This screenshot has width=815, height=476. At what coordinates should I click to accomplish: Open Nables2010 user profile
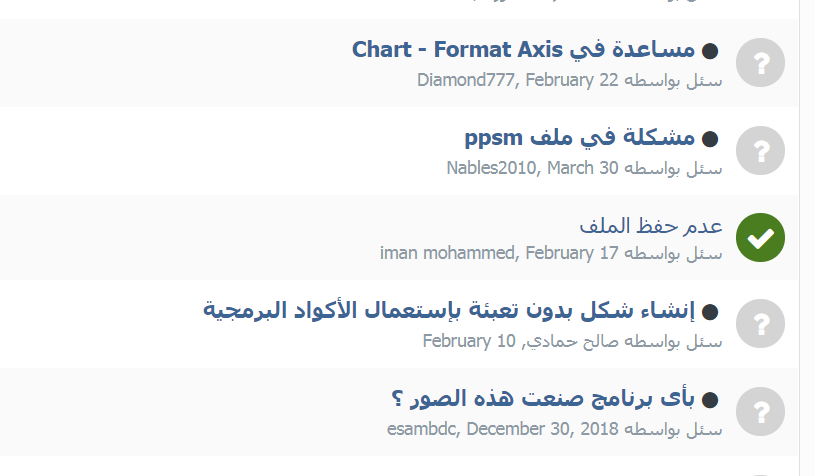[491, 168]
